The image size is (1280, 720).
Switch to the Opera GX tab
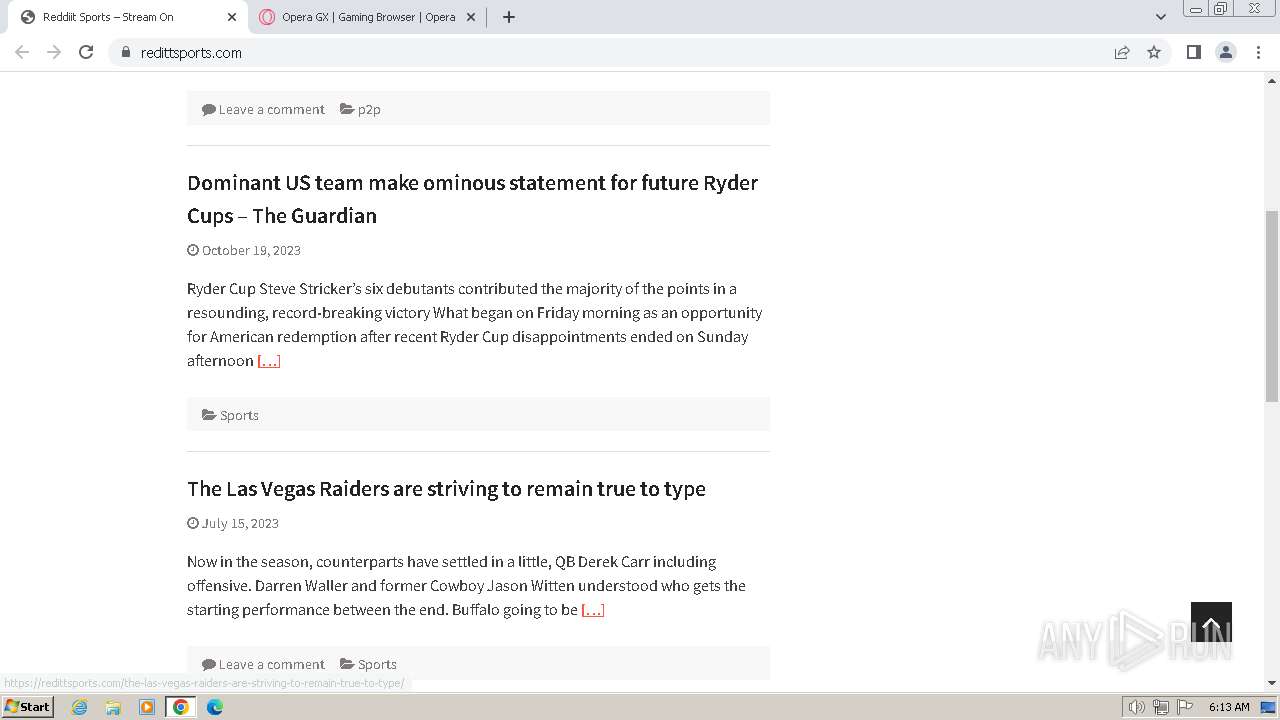(x=366, y=17)
